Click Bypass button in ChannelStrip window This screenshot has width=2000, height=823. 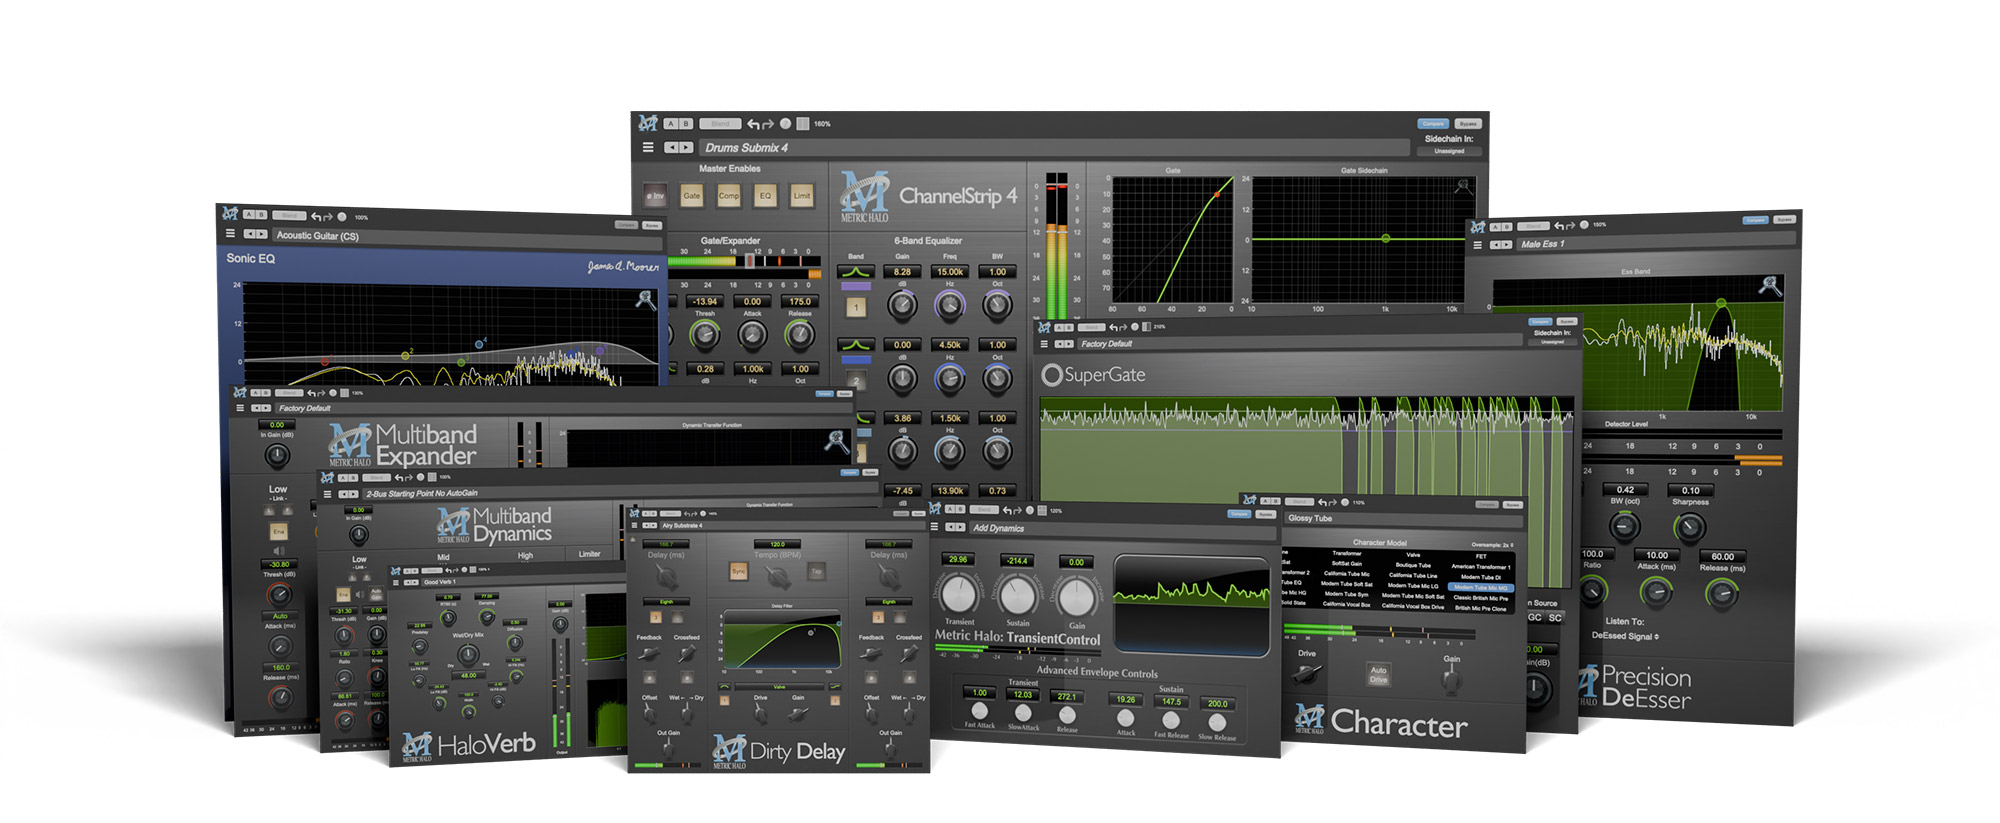1467,124
